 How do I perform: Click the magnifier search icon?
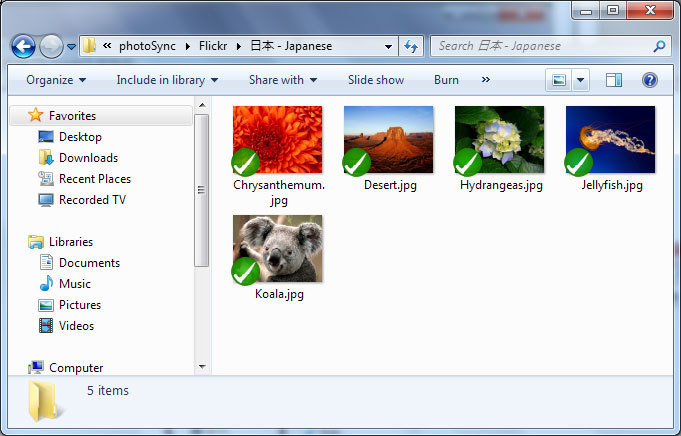(659, 46)
